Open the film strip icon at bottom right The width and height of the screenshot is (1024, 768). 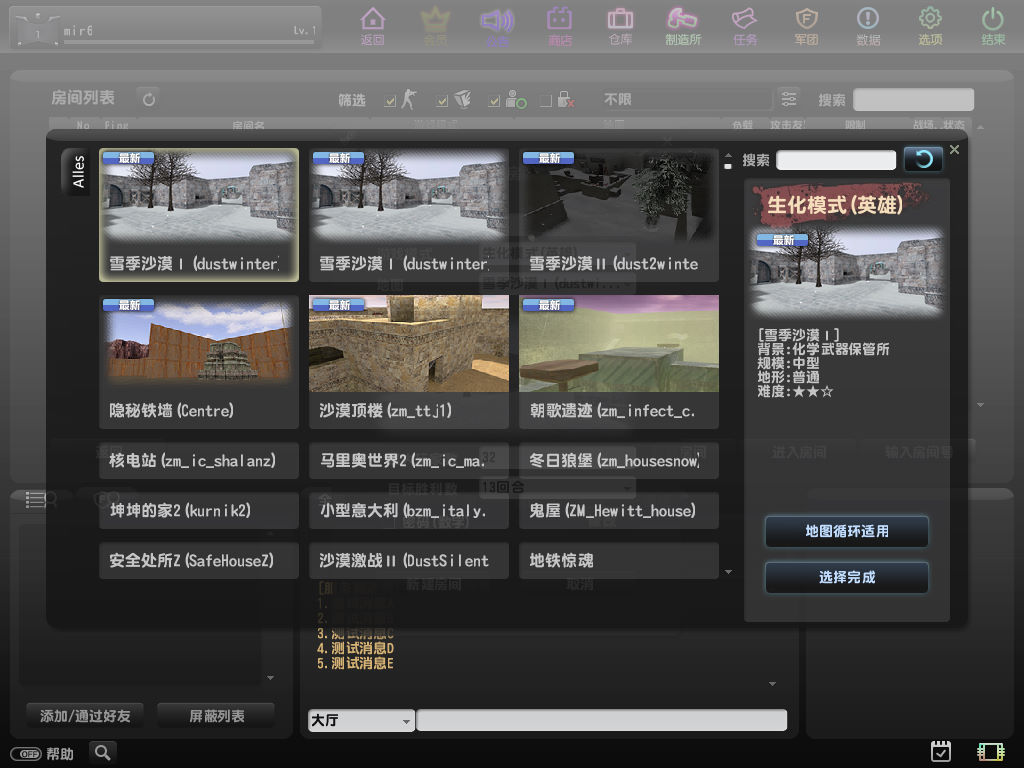[991, 752]
